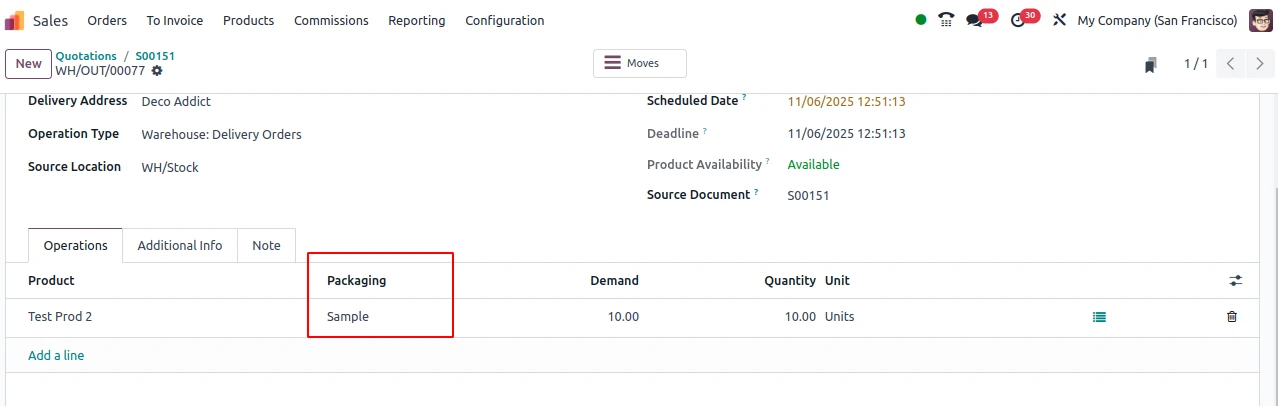The height and width of the screenshot is (406, 1278).
Task: Click the debug tools wrench icon
Action: point(1060,20)
